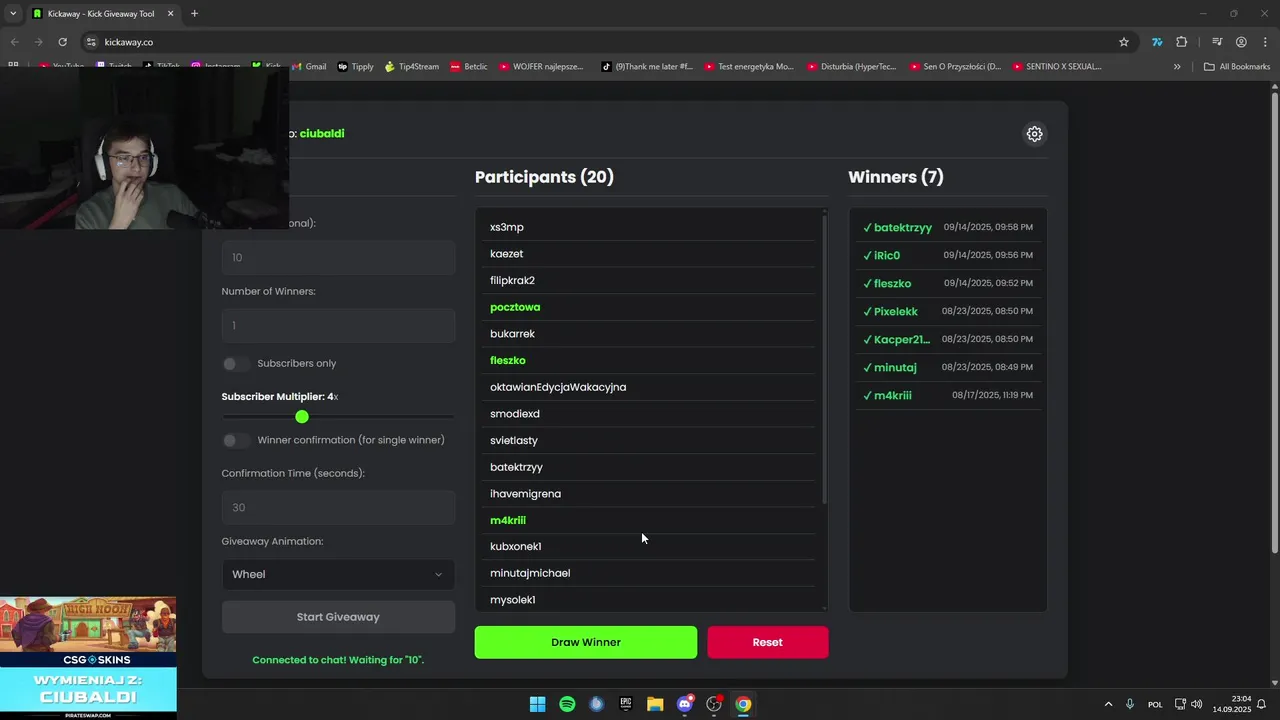Open the Thank me later bookmark

[646, 67]
